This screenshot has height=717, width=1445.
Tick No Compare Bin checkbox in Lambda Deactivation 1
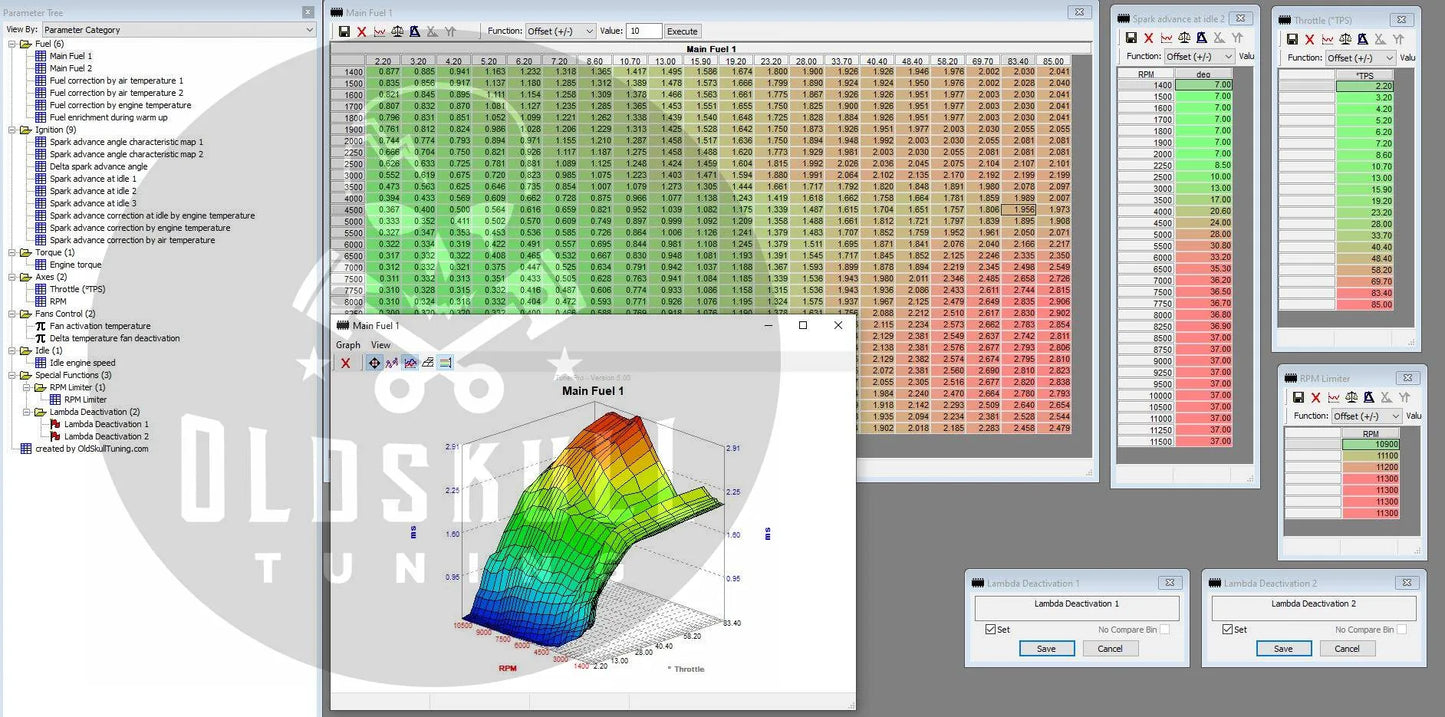(1164, 630)
